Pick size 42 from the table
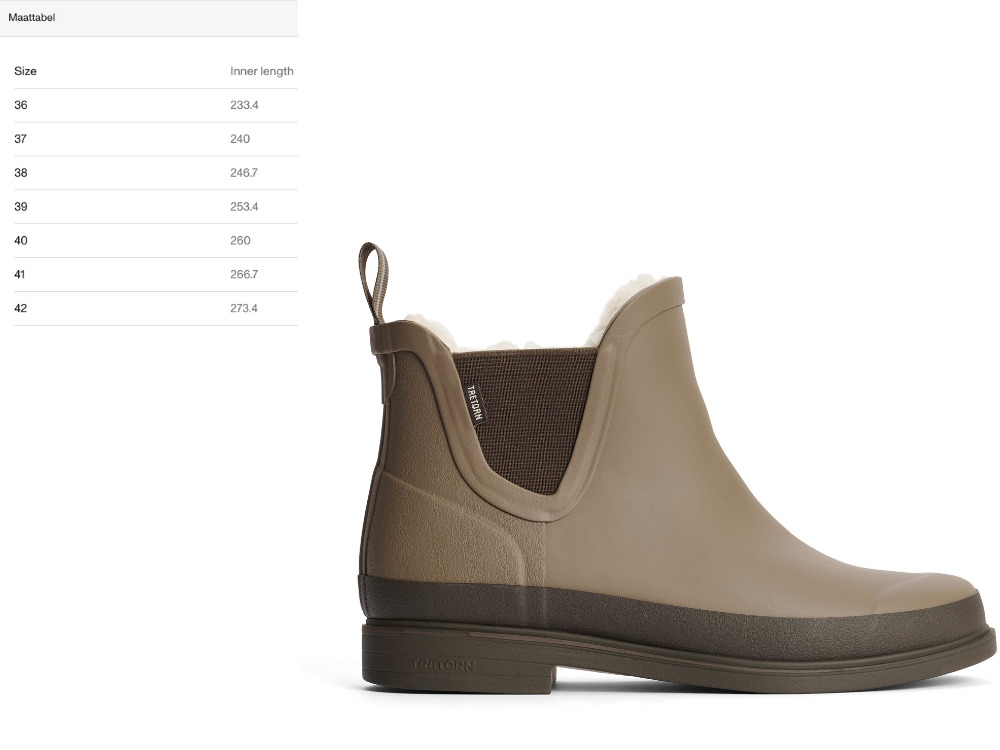Image resolution: width=1000 pixels, height=750 pixels. 21,308
